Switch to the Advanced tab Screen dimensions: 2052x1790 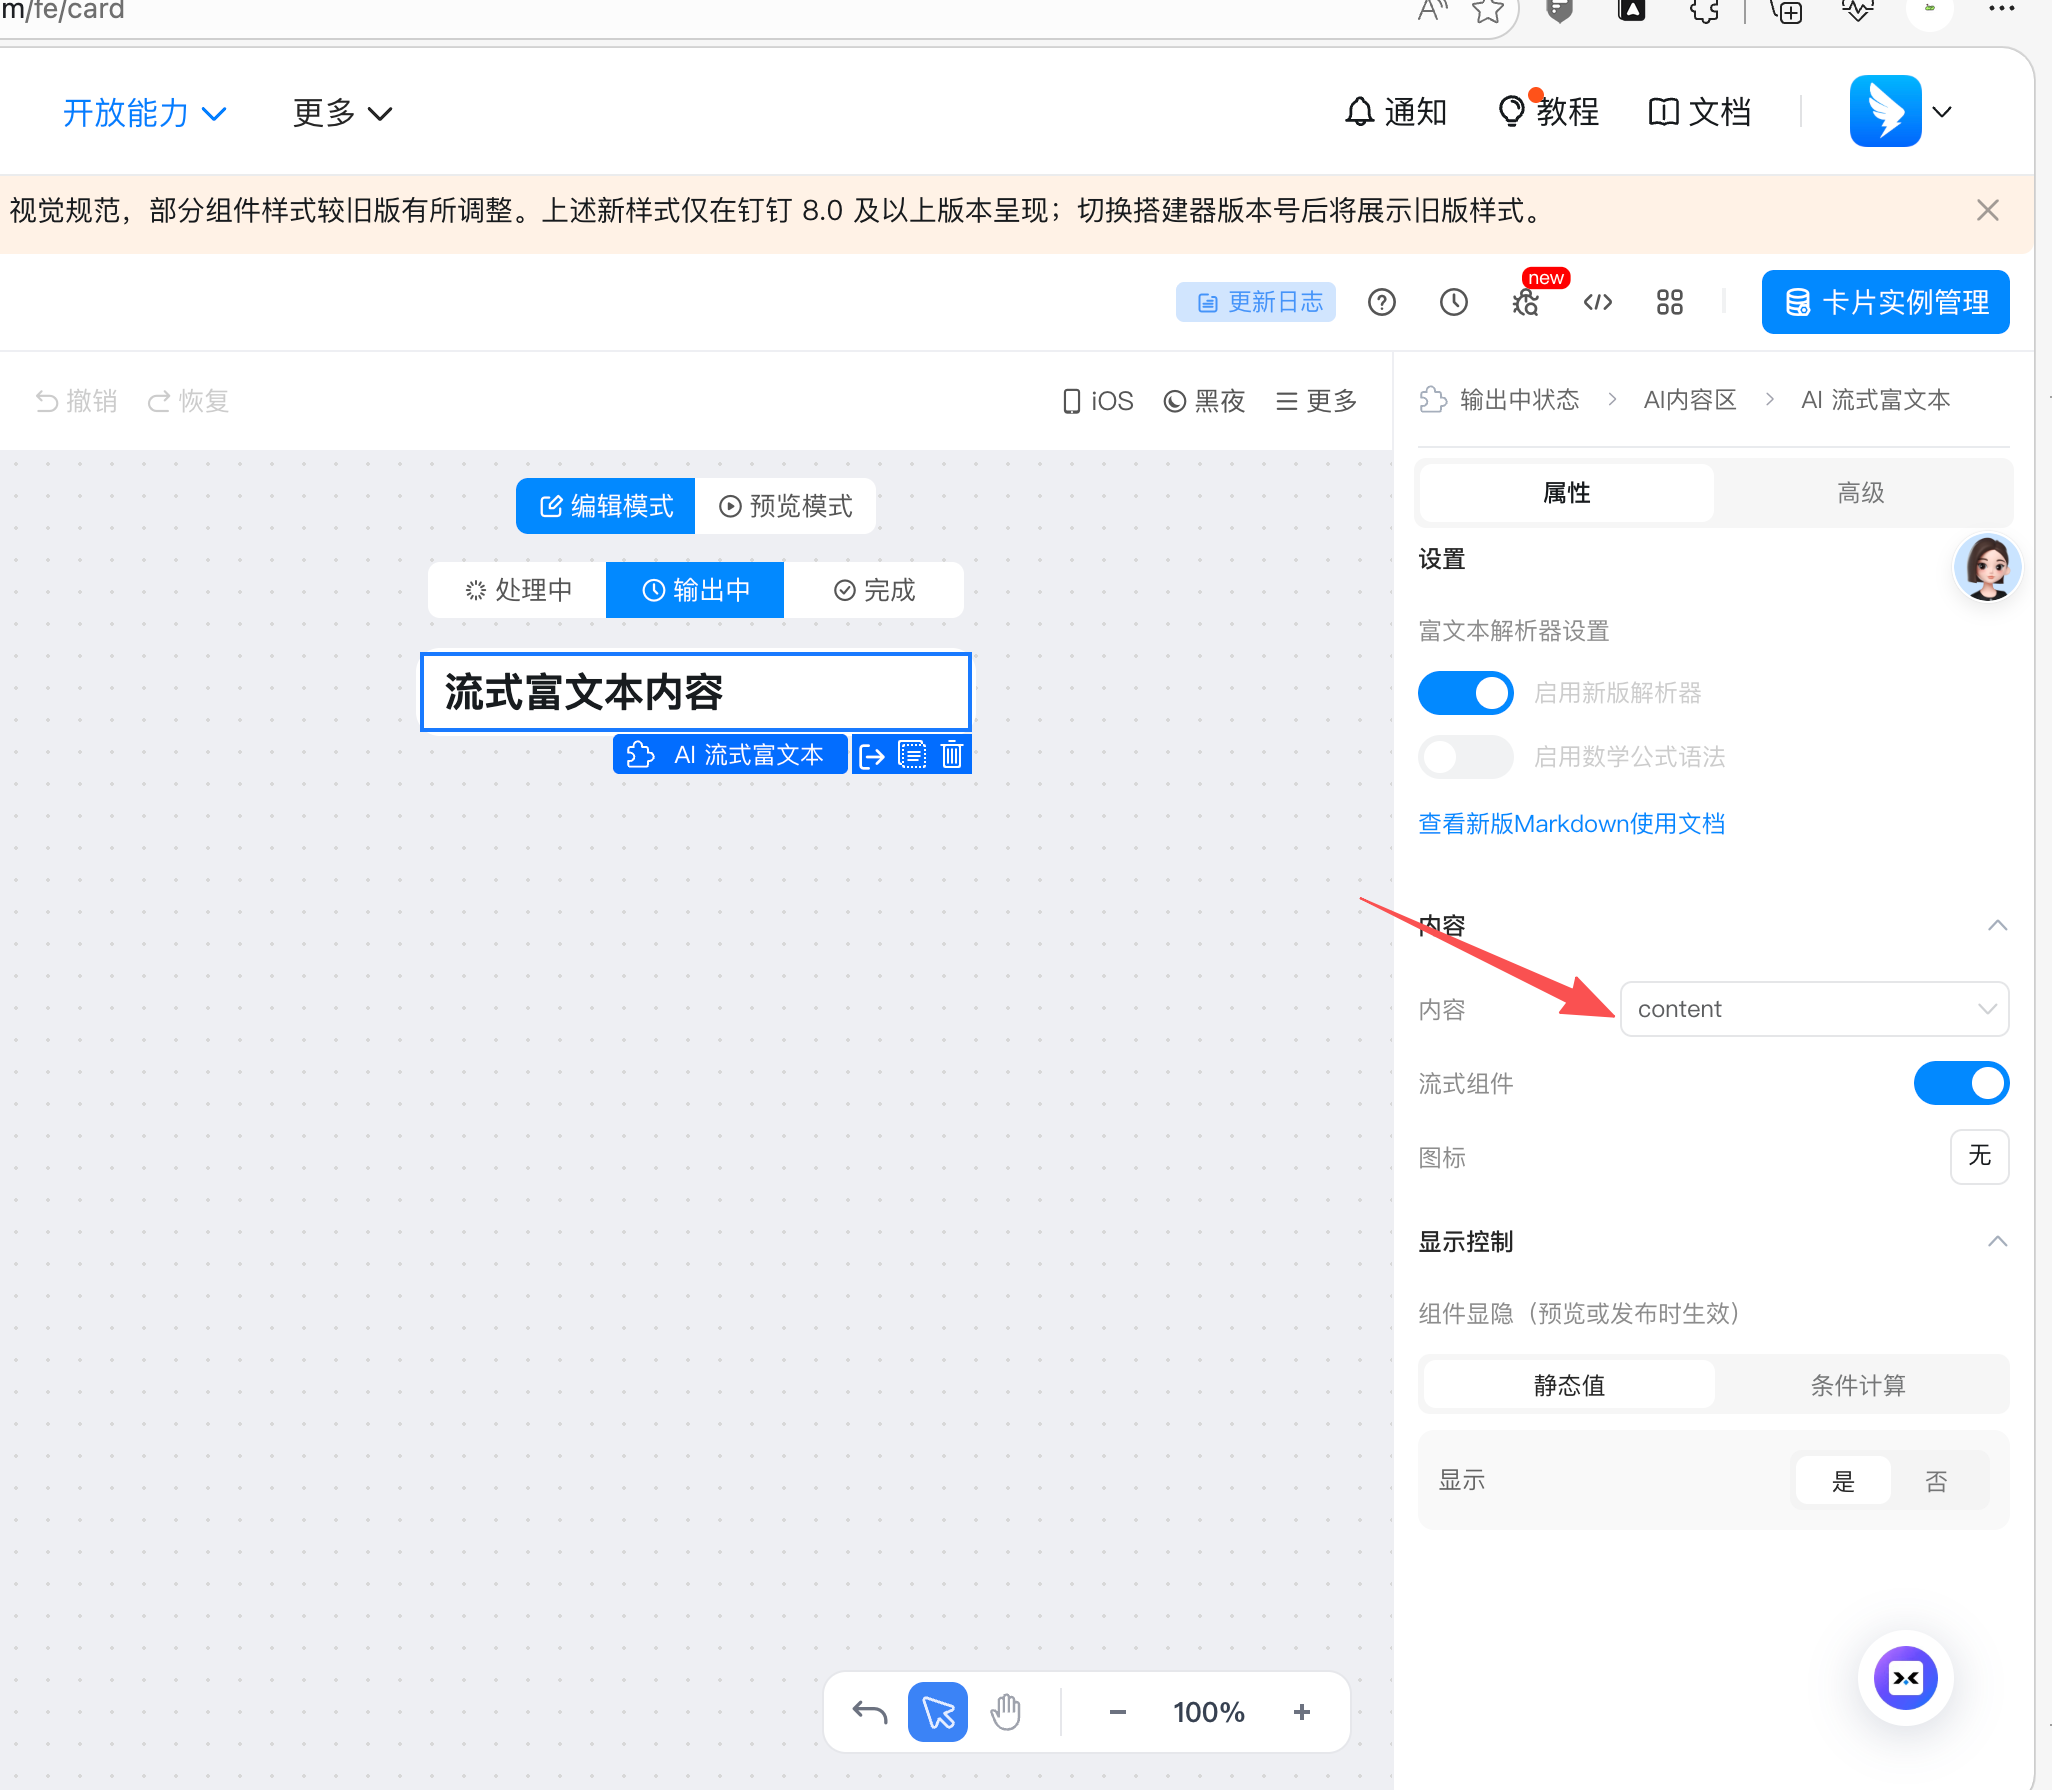point(1860,493)
